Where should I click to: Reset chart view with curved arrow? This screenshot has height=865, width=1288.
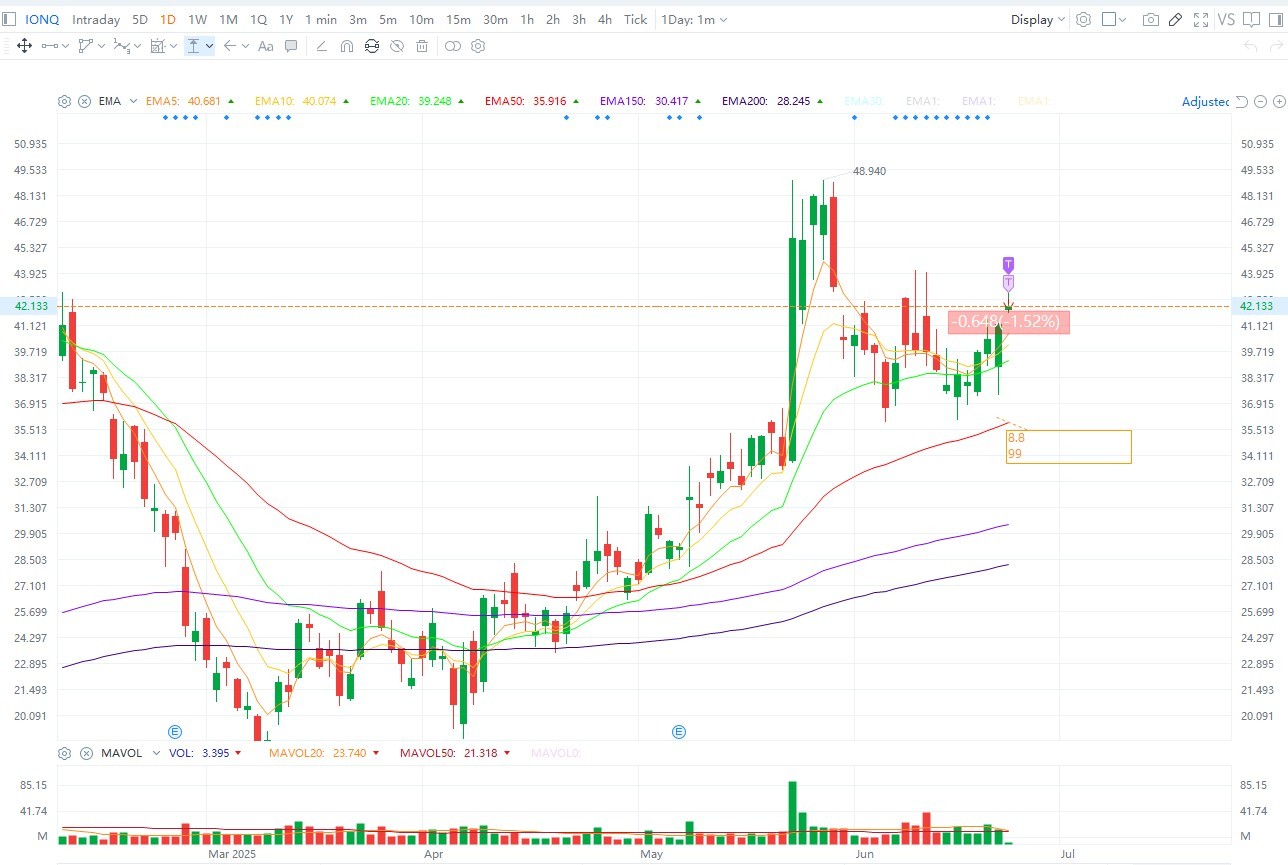[x=1241, y=101]
